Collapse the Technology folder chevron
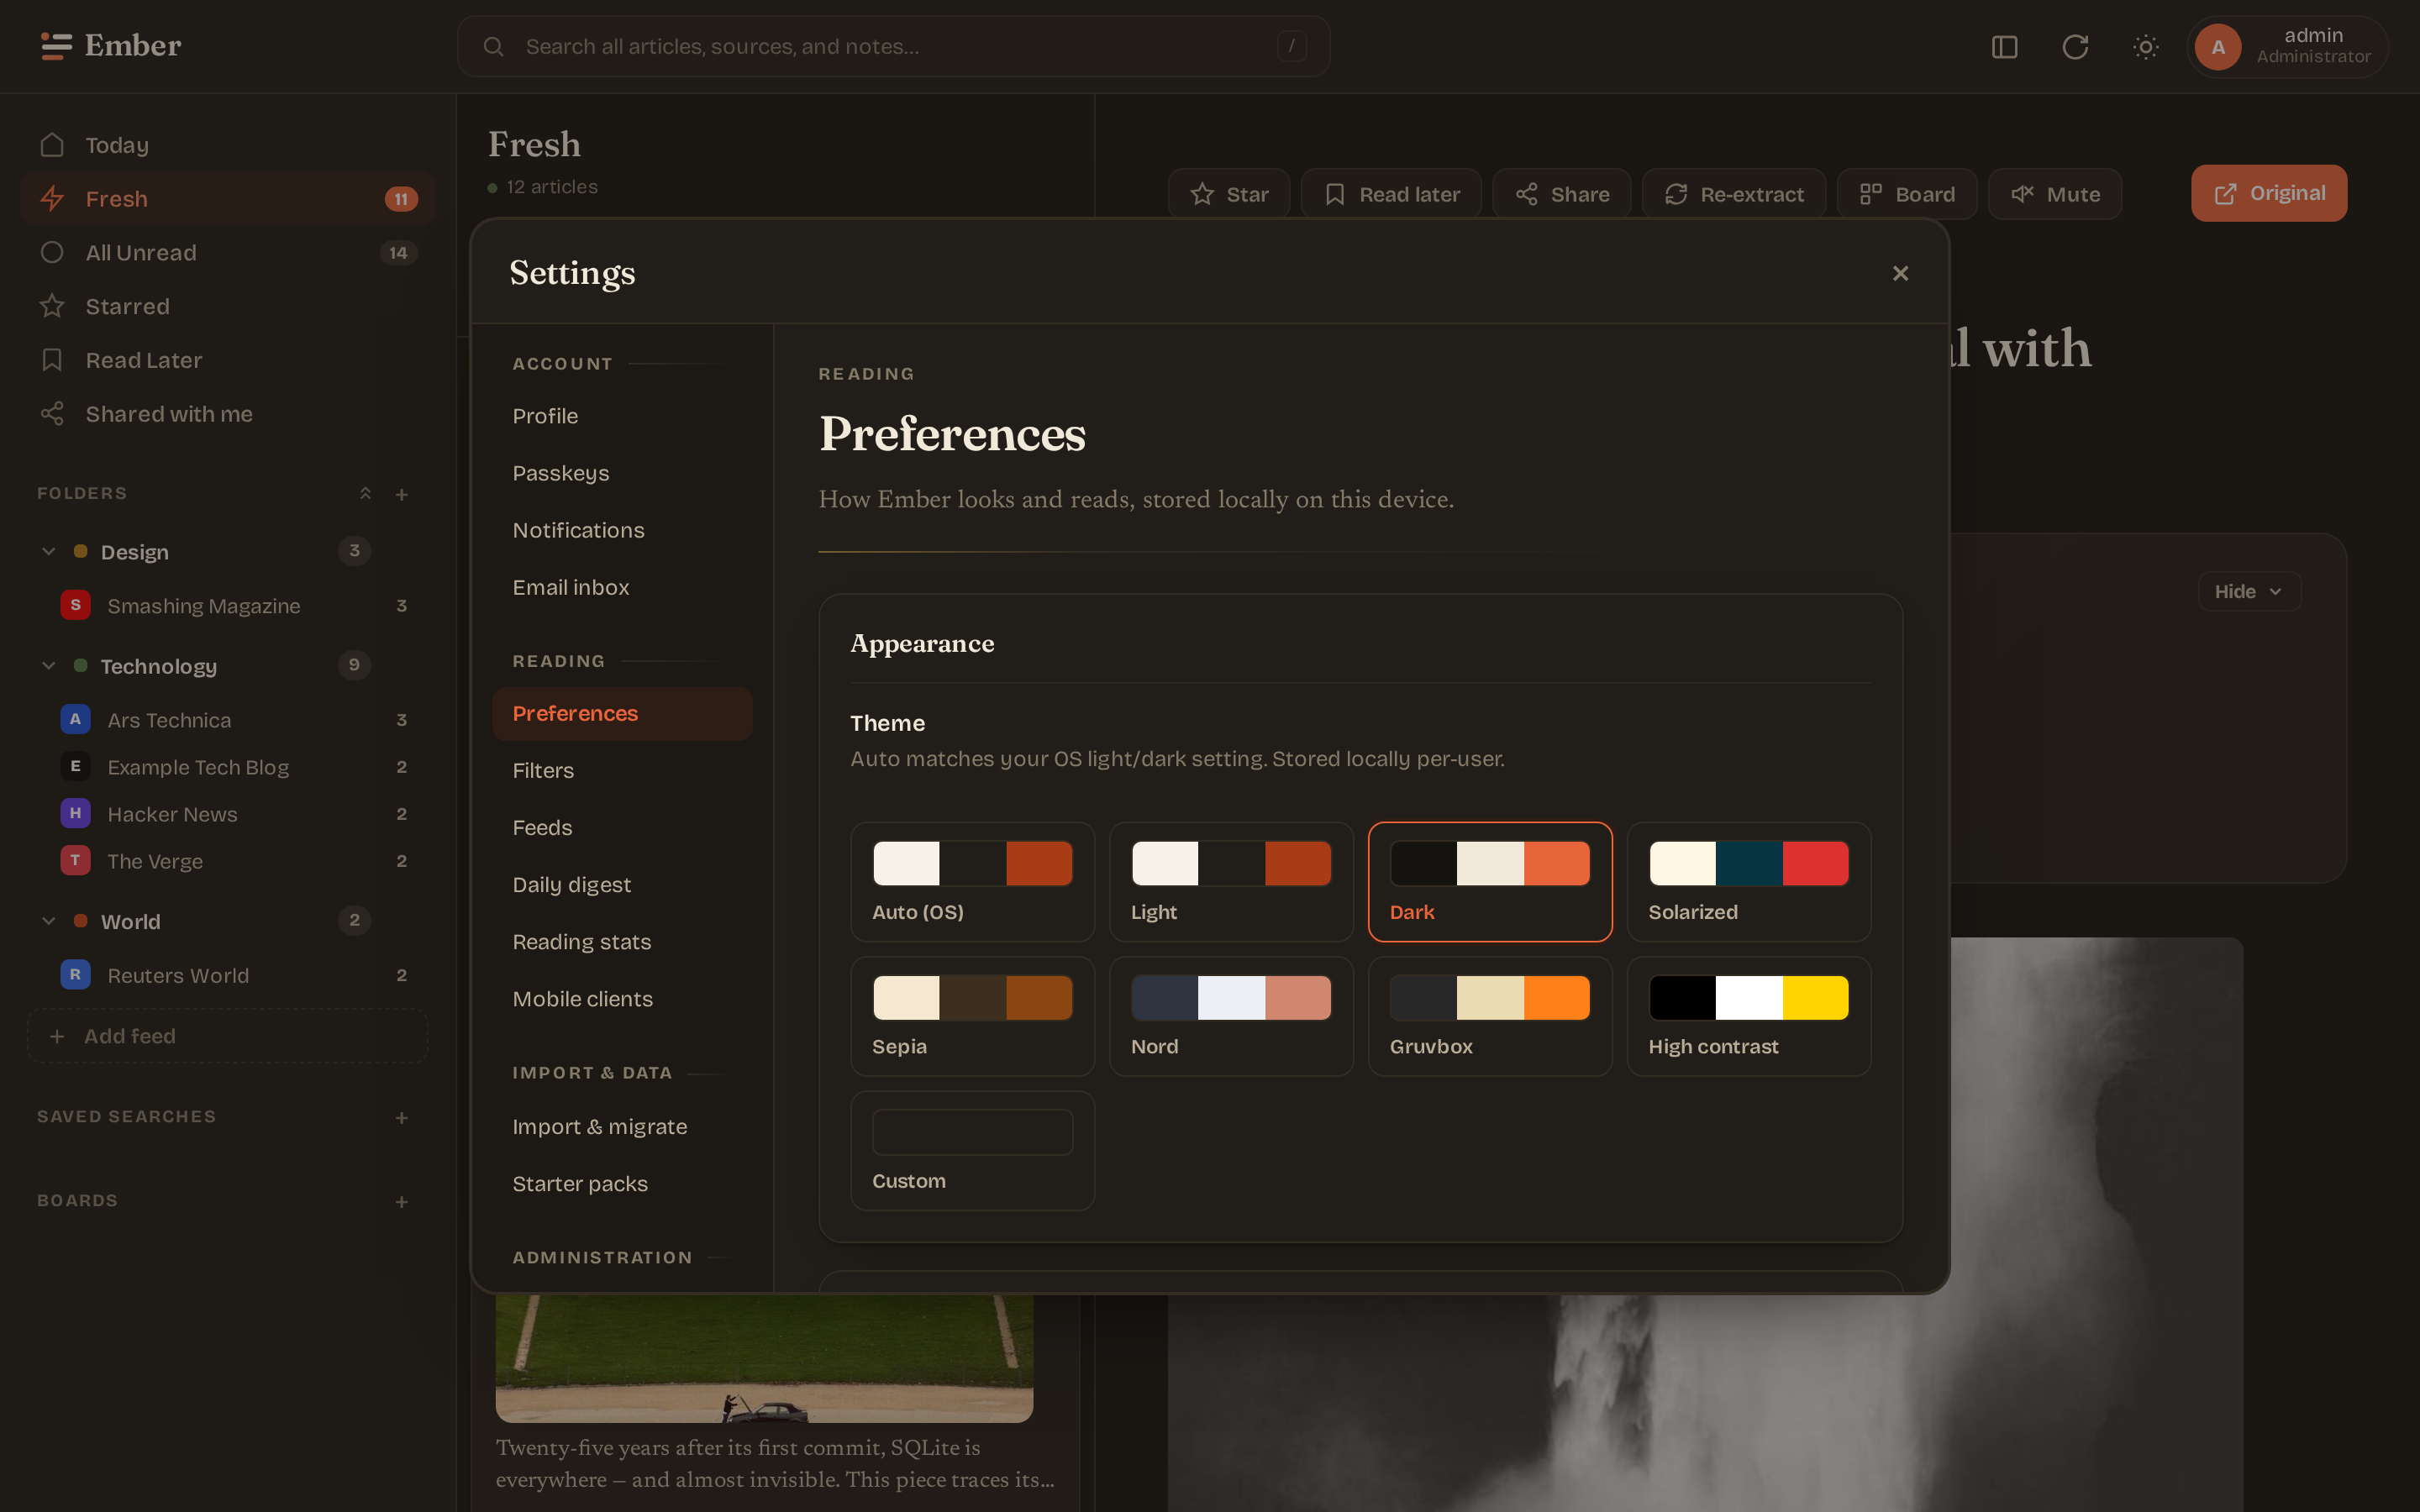 (48, 665)
